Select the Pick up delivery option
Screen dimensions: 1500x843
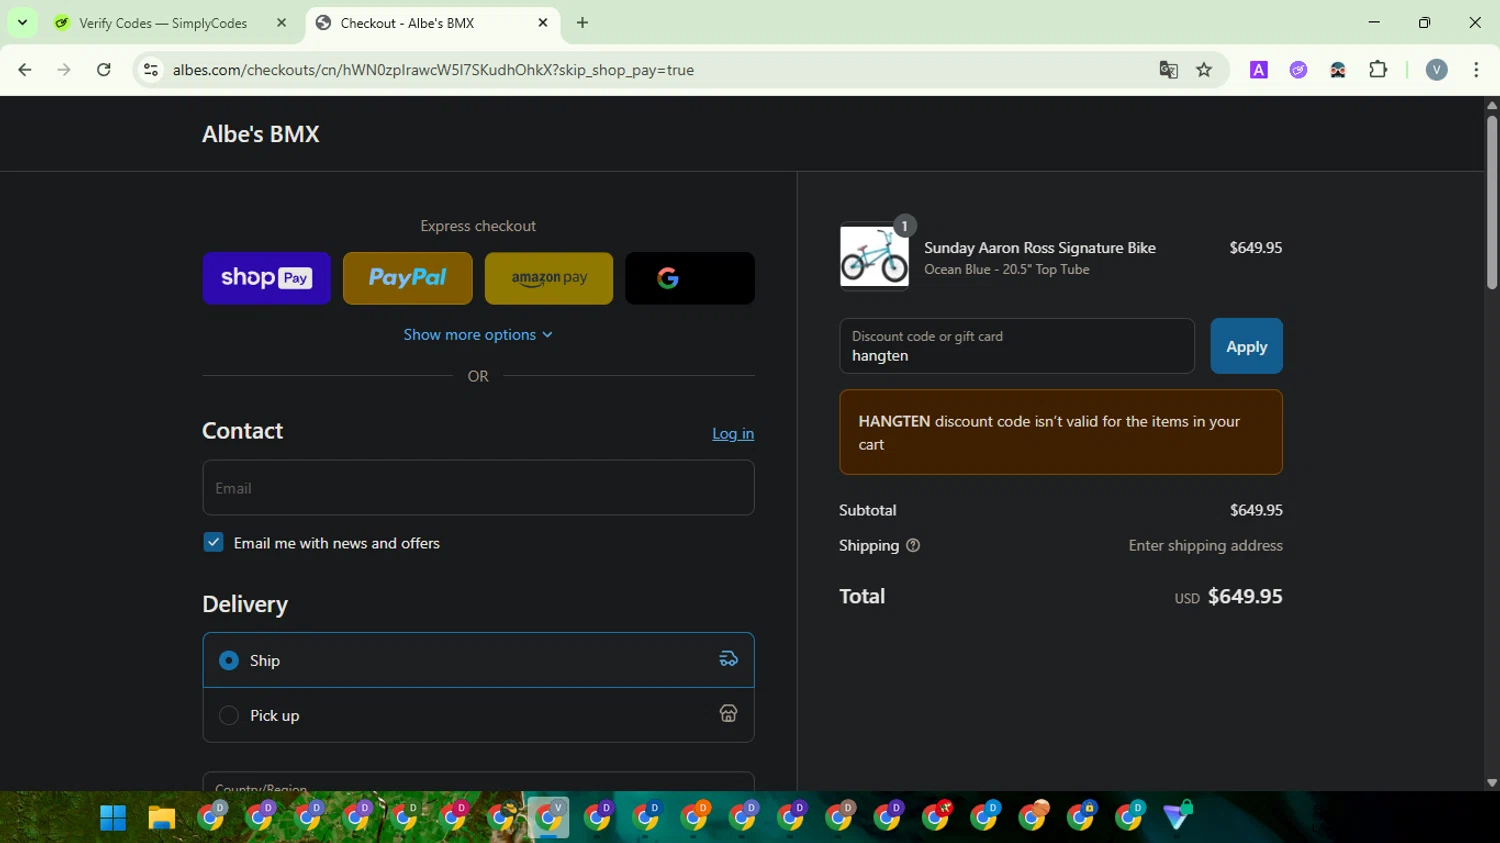click(x=478, y=715)
